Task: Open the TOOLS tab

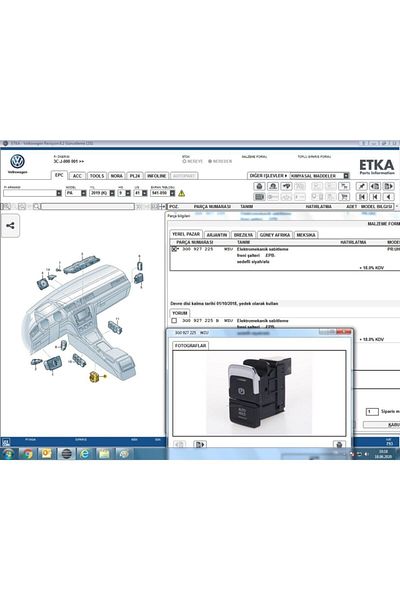Action: pyautogui.click(x=97, y=176)
